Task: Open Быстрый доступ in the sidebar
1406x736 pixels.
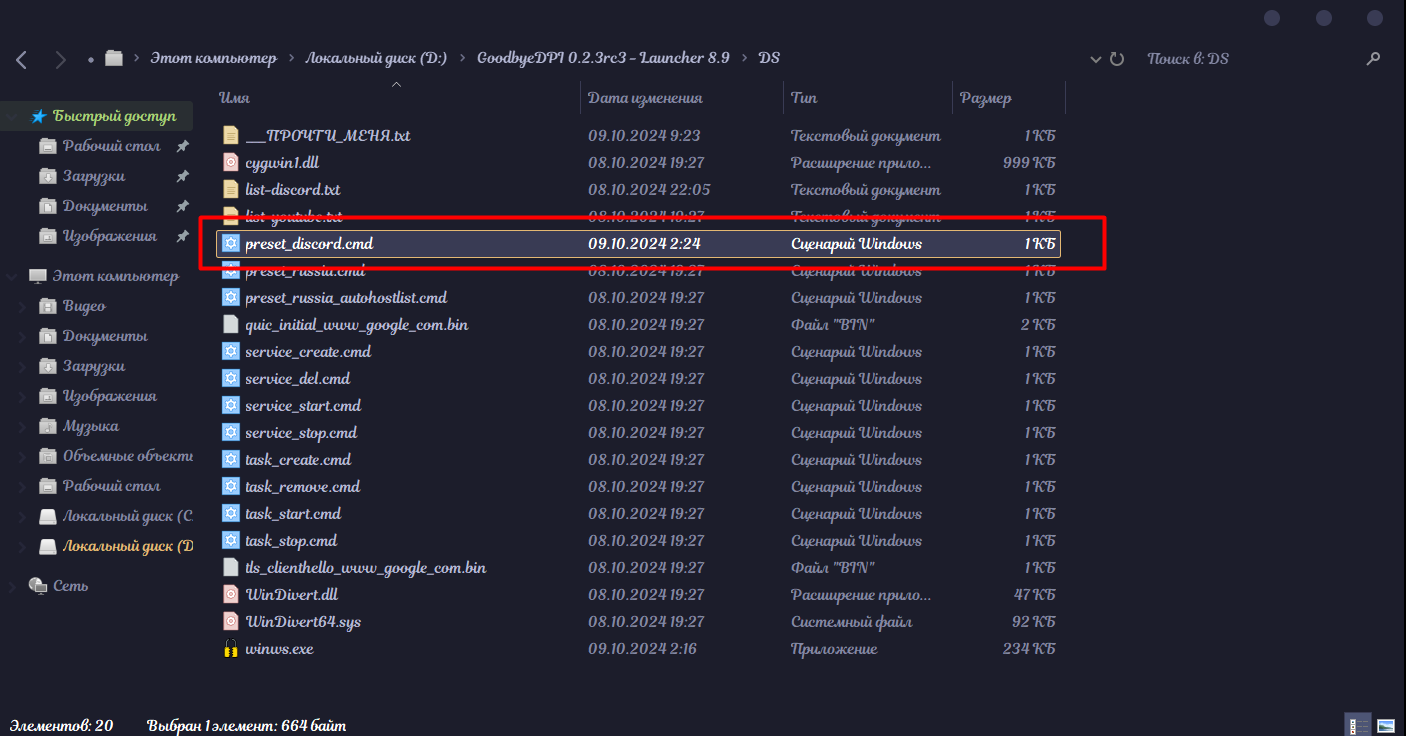Action: 114,116
